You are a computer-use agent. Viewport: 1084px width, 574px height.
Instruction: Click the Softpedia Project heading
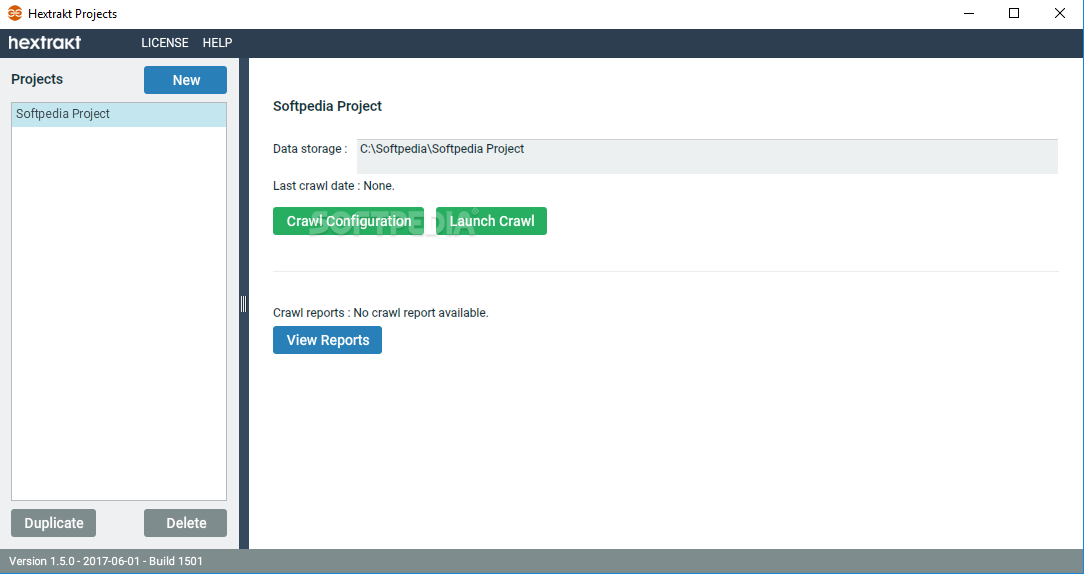(328, 107)
